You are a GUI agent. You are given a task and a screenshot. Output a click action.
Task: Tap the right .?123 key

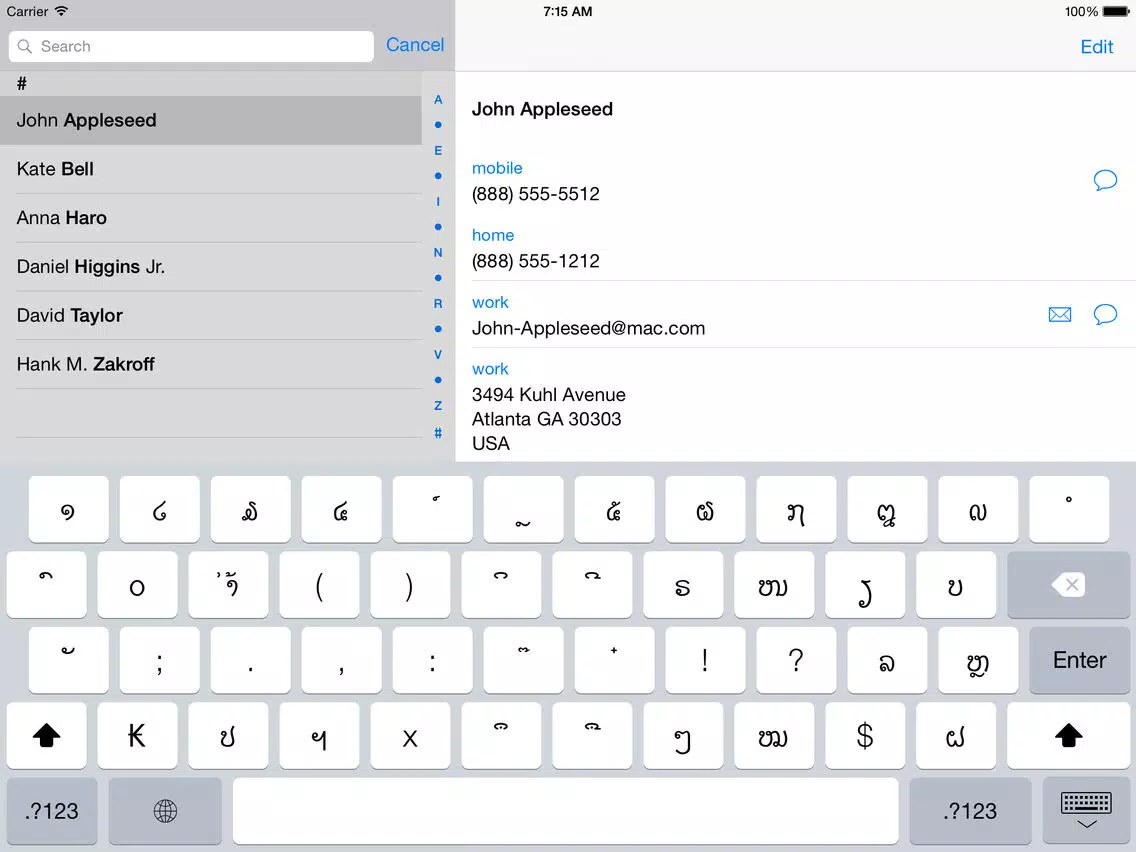(970, 811)
